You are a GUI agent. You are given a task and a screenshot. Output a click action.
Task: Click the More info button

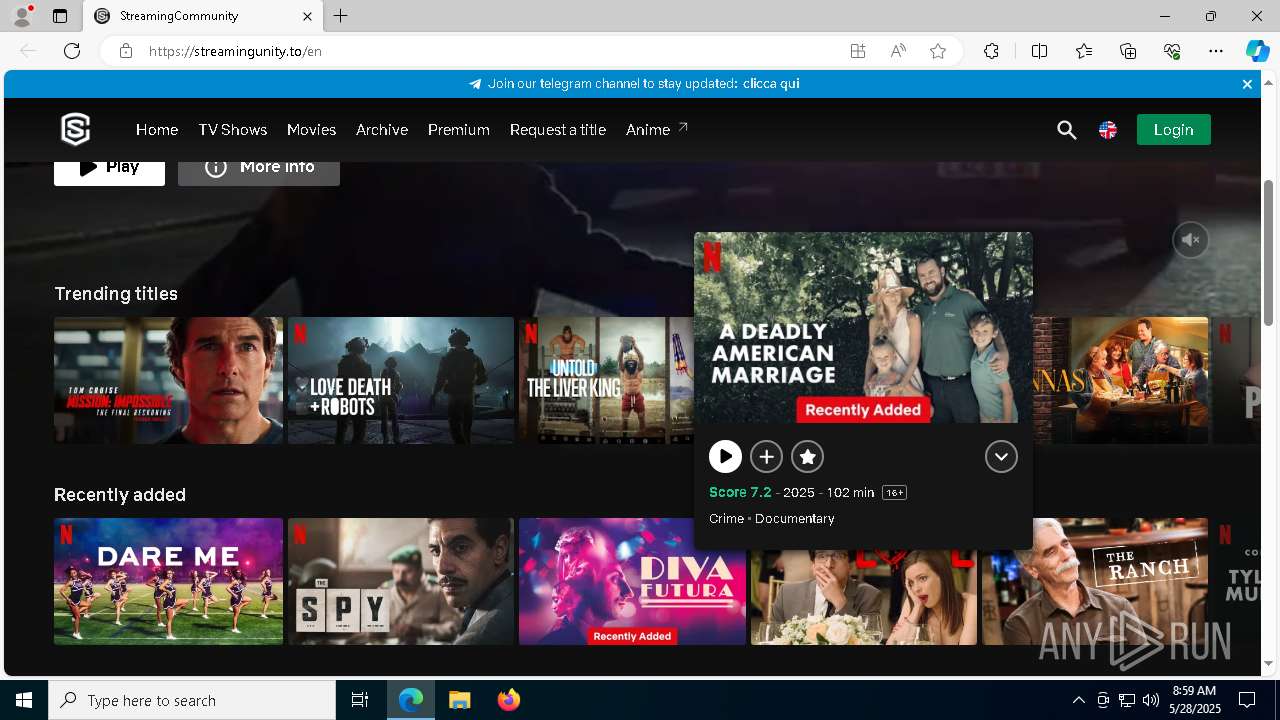click(259, 170)
